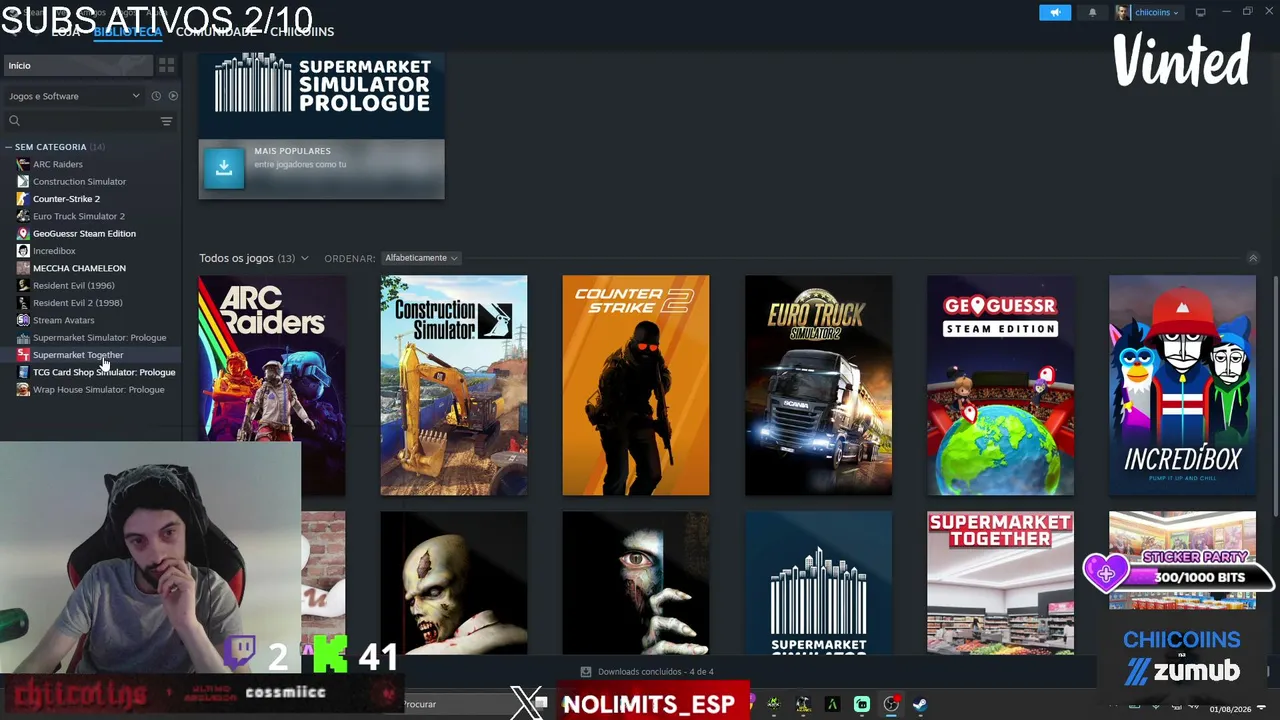Select GeoGuessr Steam Edition in sidebar

point(84,233)
